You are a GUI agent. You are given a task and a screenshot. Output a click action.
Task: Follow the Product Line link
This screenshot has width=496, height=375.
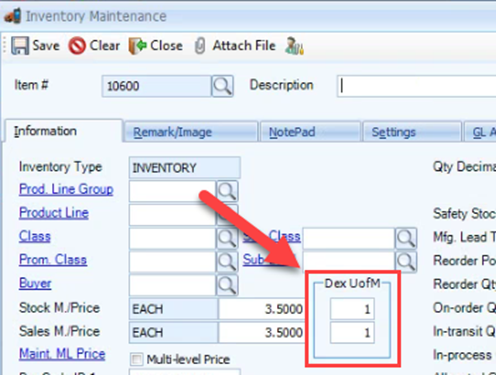point(54,213)
